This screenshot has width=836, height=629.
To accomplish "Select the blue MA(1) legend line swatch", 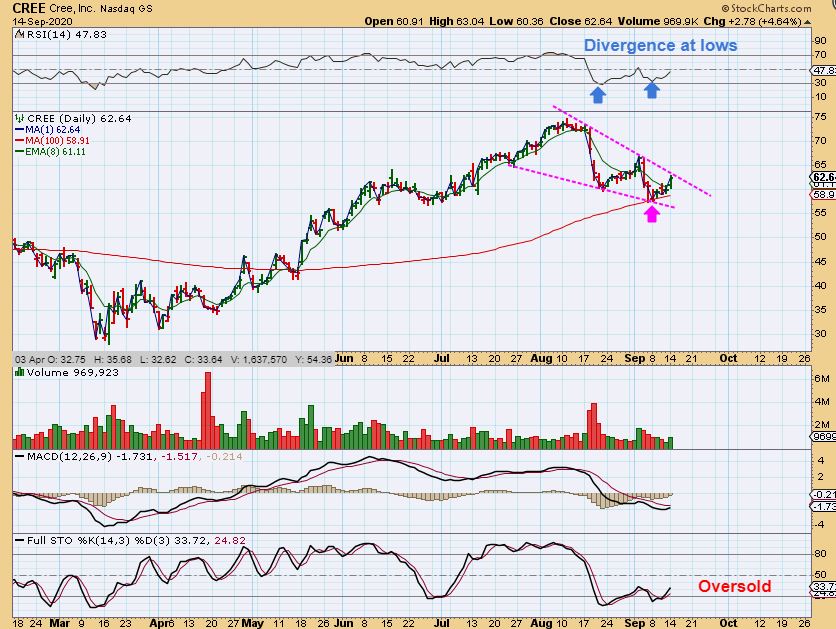I will point(20,130).
